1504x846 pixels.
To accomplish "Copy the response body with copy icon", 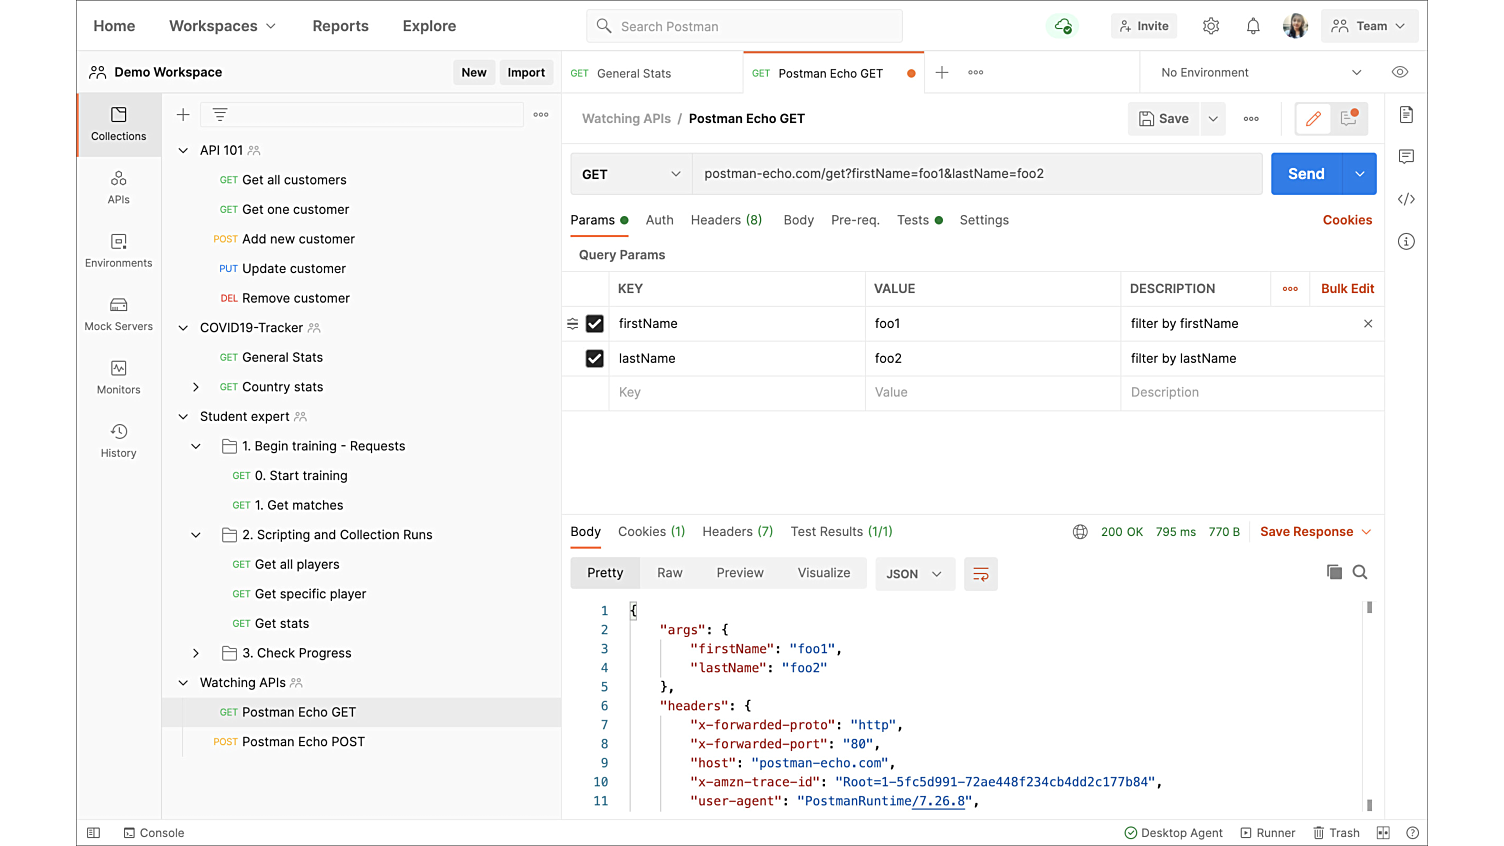I will click(x=1334, y=572).
